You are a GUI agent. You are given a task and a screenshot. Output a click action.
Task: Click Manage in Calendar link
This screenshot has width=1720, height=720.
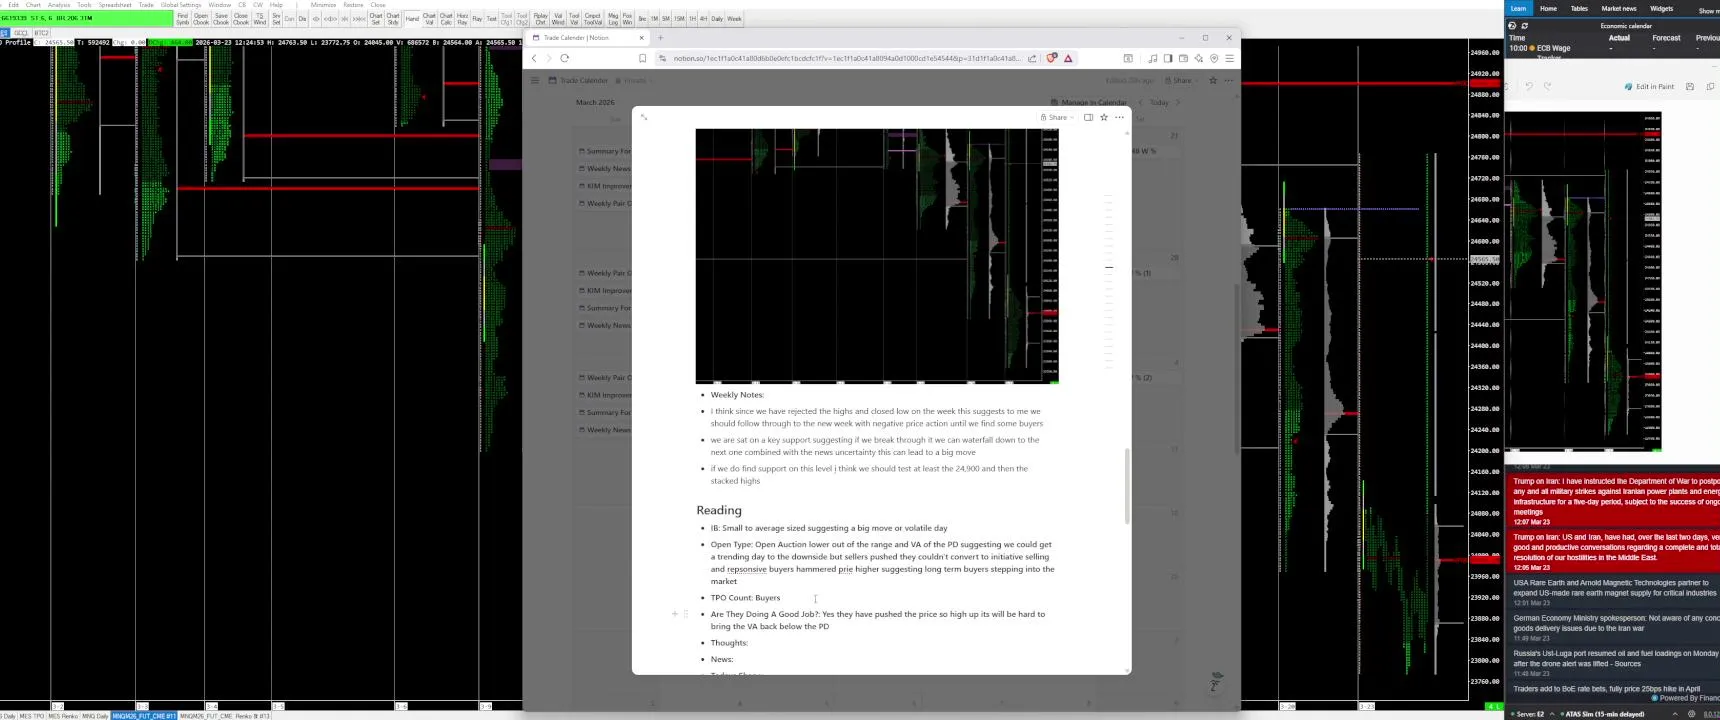pos(1089,102)
